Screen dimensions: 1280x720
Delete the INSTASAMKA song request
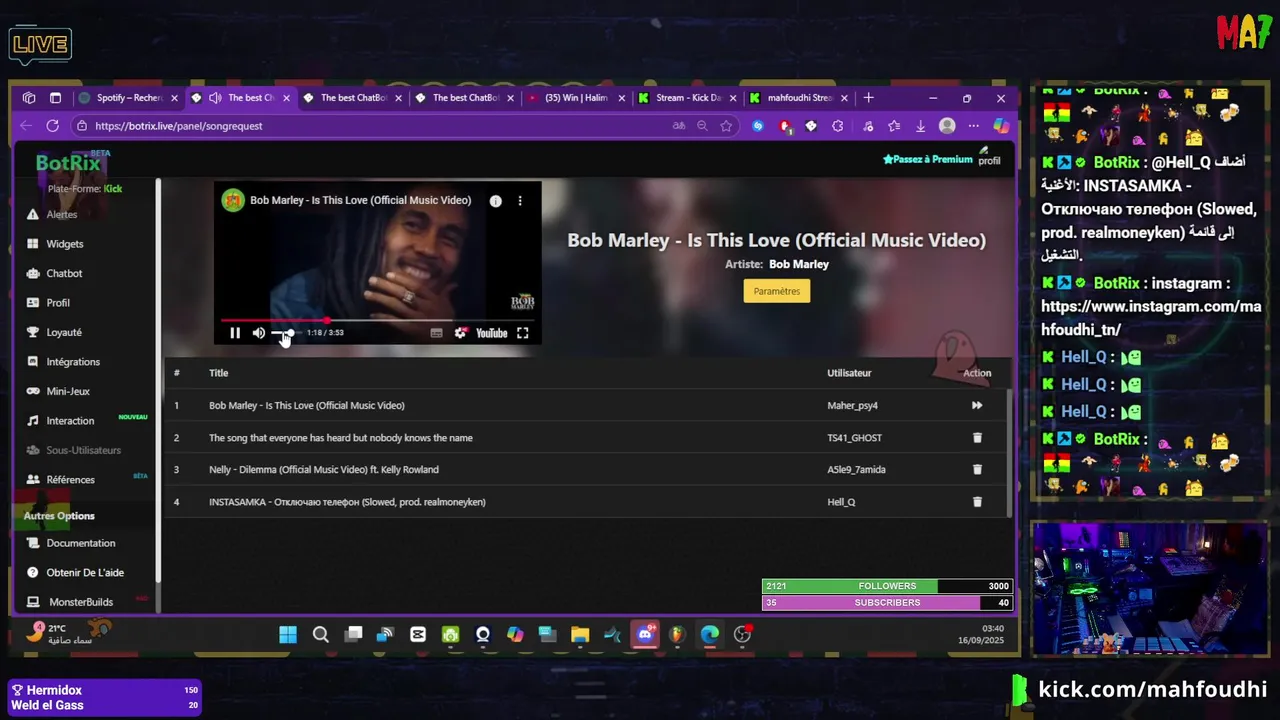(977, 502)
